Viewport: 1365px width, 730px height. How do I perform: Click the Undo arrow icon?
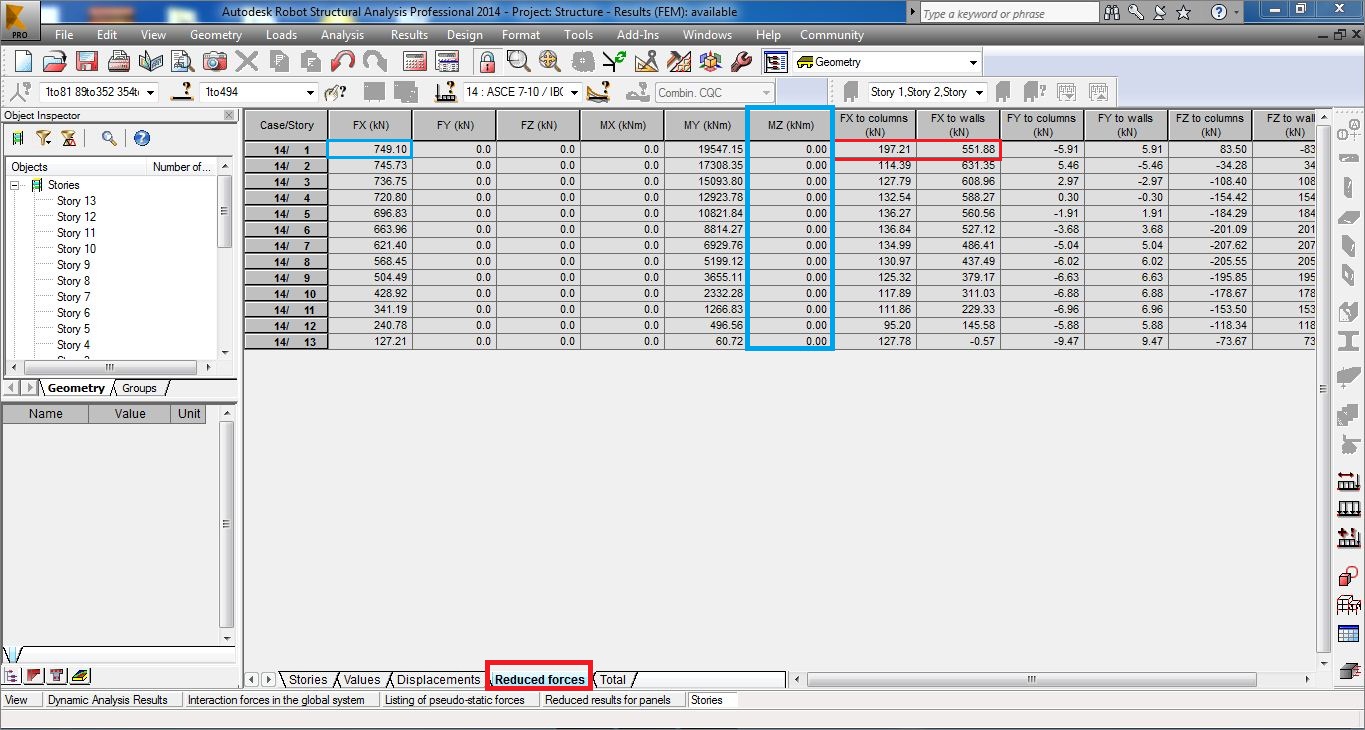342,61
